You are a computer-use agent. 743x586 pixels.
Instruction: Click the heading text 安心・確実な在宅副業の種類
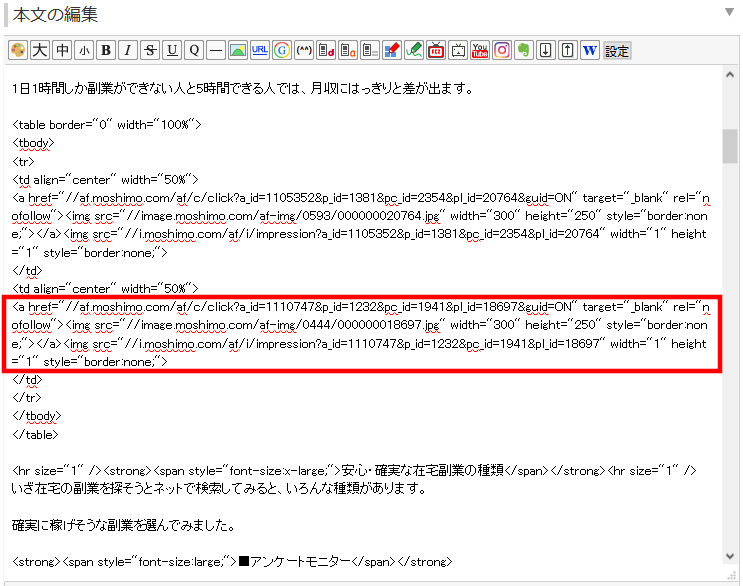[423, 470]
